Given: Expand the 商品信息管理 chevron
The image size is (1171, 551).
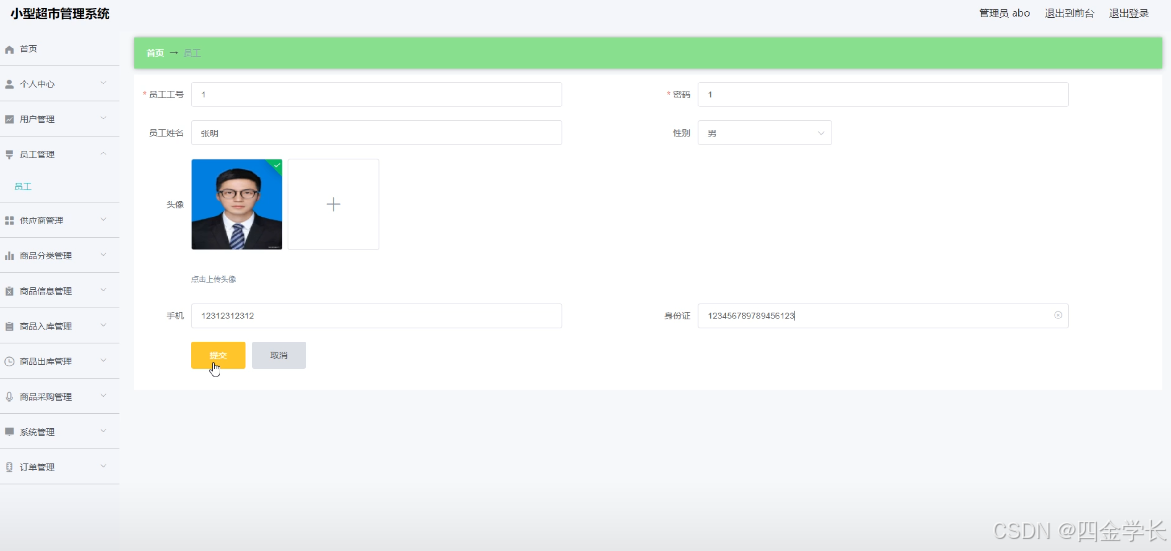Looking at the screenshot, I should [104, 290].
